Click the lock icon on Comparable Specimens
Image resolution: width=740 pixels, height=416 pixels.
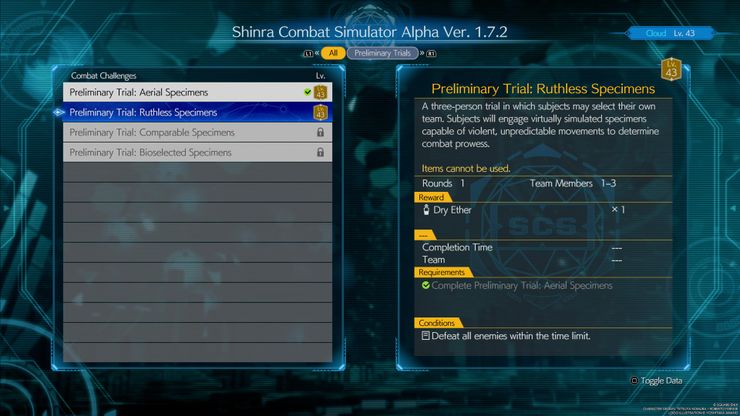(x=320, y=132)
